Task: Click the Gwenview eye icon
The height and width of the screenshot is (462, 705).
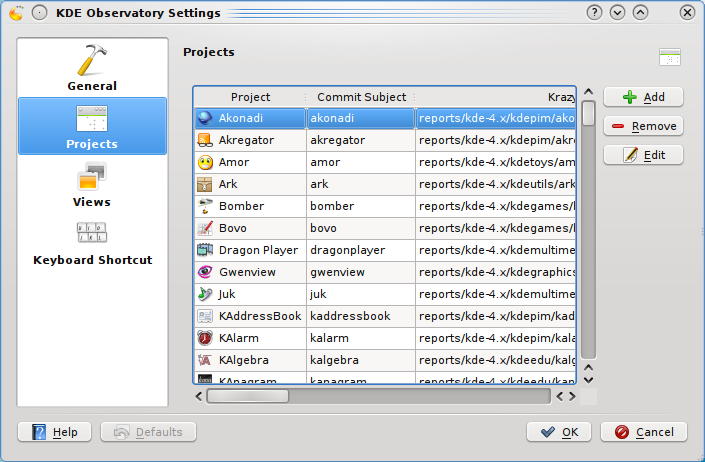Action: (205, 272)
